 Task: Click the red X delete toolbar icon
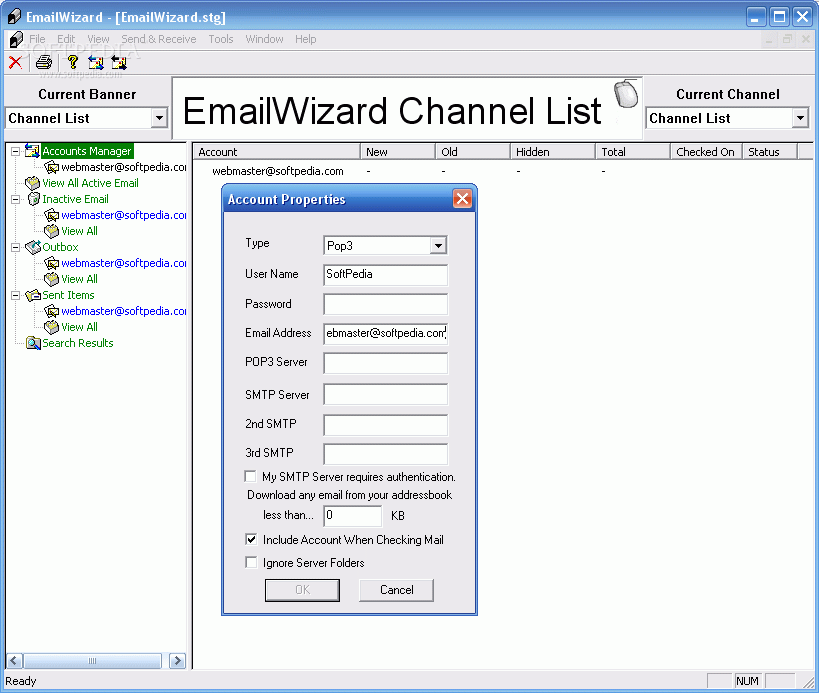pyautogui.click(x=15, y=63)
